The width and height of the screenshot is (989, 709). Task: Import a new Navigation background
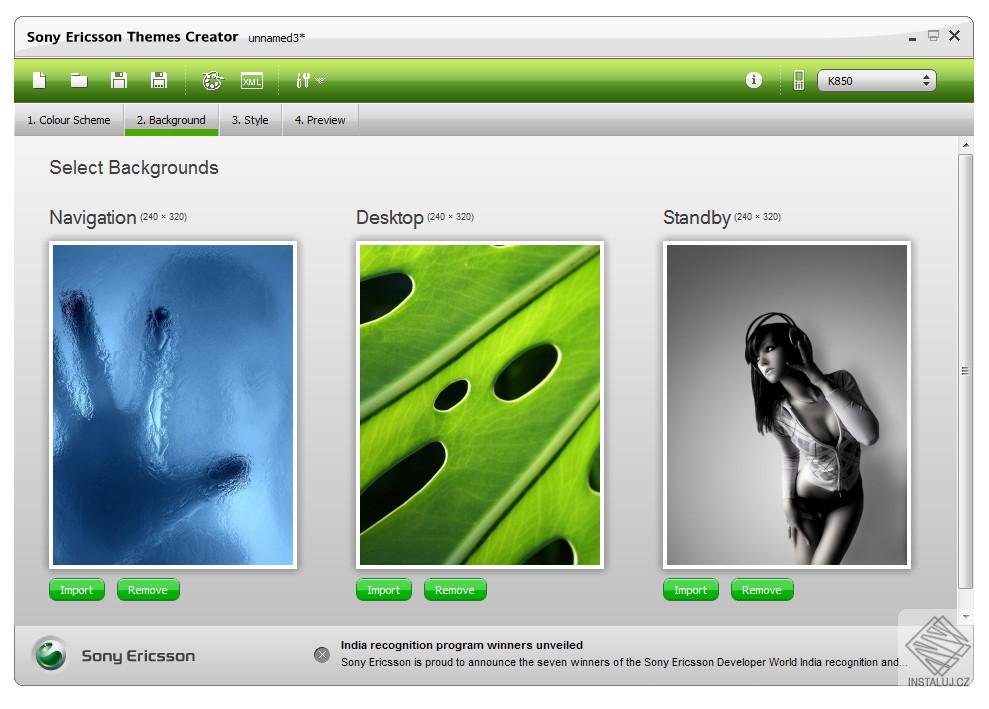[x=77, y=589]
